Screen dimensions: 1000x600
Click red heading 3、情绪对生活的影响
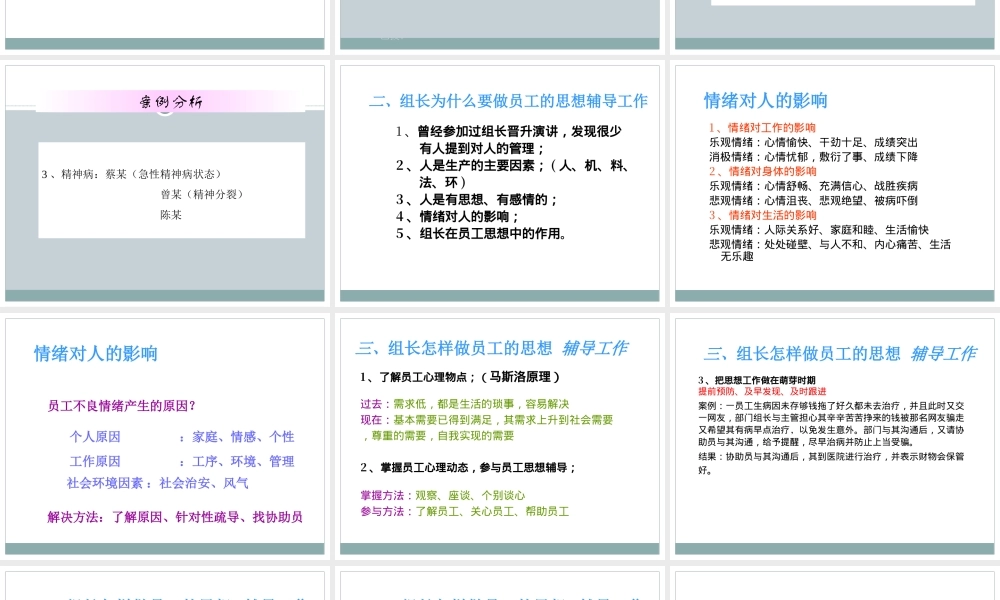pos(762,215)
